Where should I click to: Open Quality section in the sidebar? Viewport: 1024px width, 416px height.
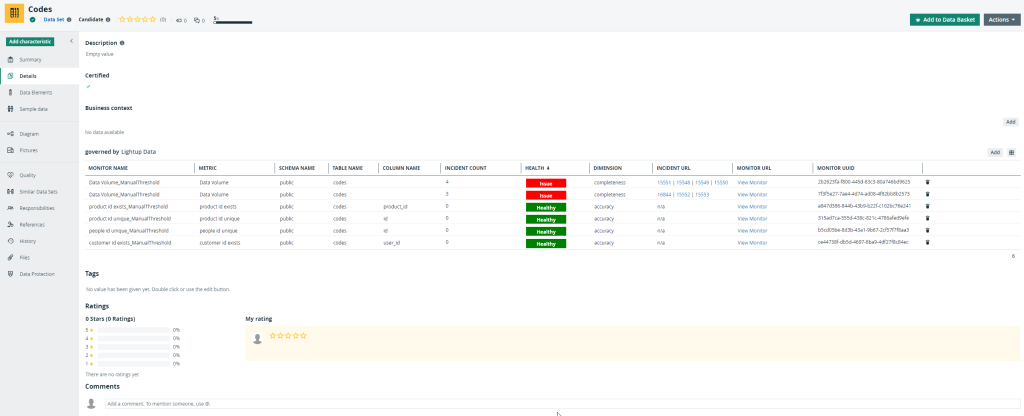coord(27,175)
